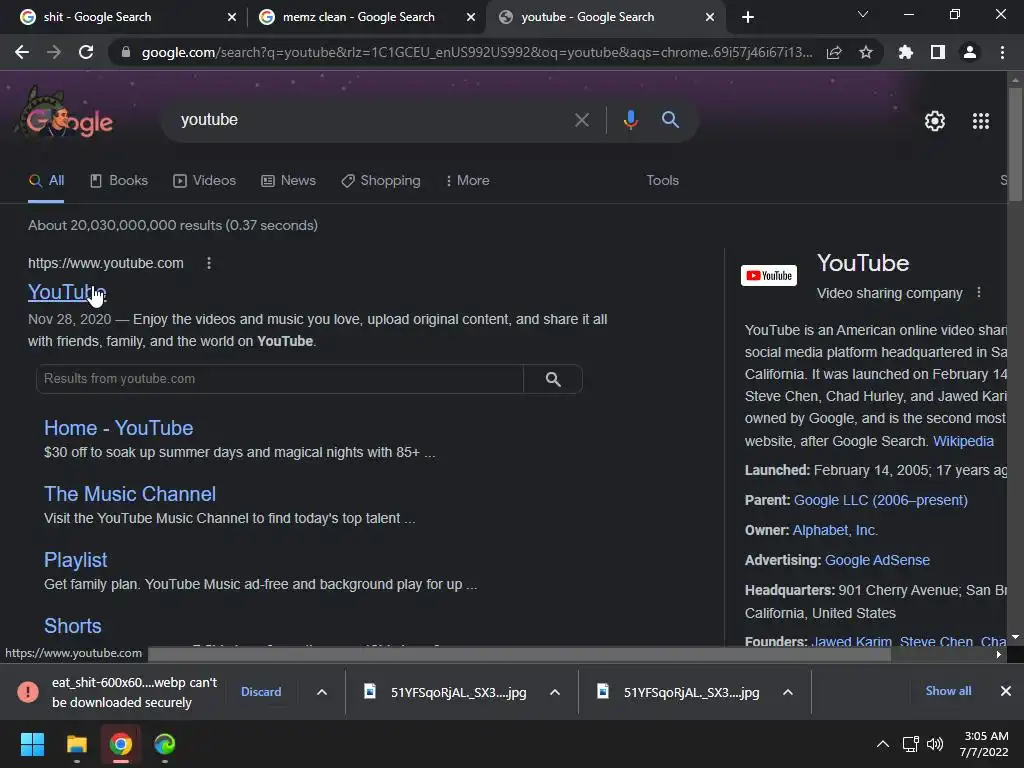
Task: Open the Google AdSense link
Action: (x=877, y=560)
